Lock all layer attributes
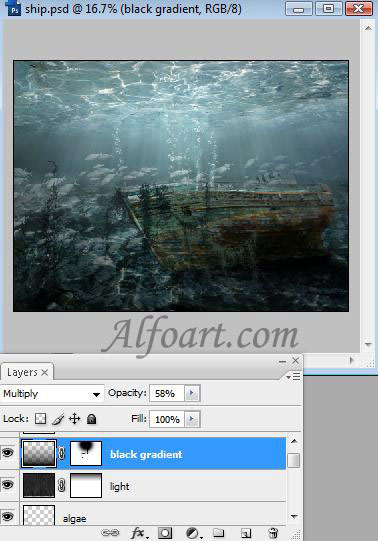 [x=91, y=419]
